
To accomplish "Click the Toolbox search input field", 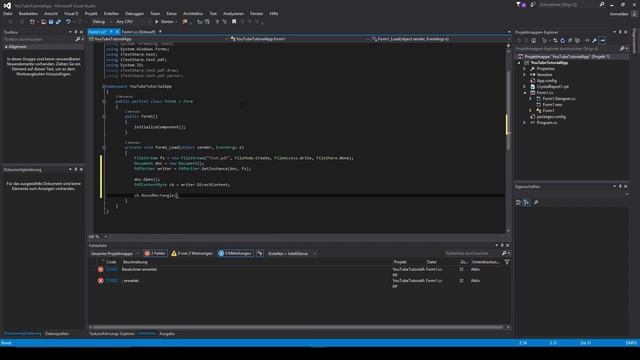I will point(39,39).
